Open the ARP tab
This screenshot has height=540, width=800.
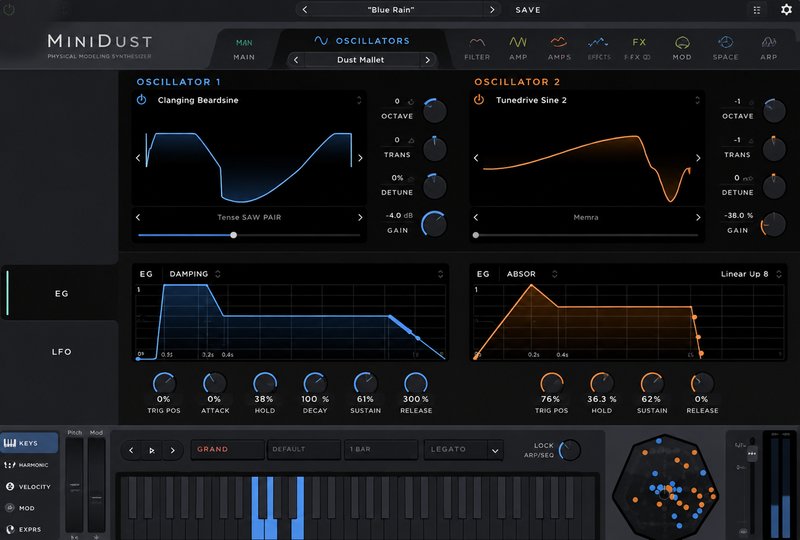tap(768, 49)
